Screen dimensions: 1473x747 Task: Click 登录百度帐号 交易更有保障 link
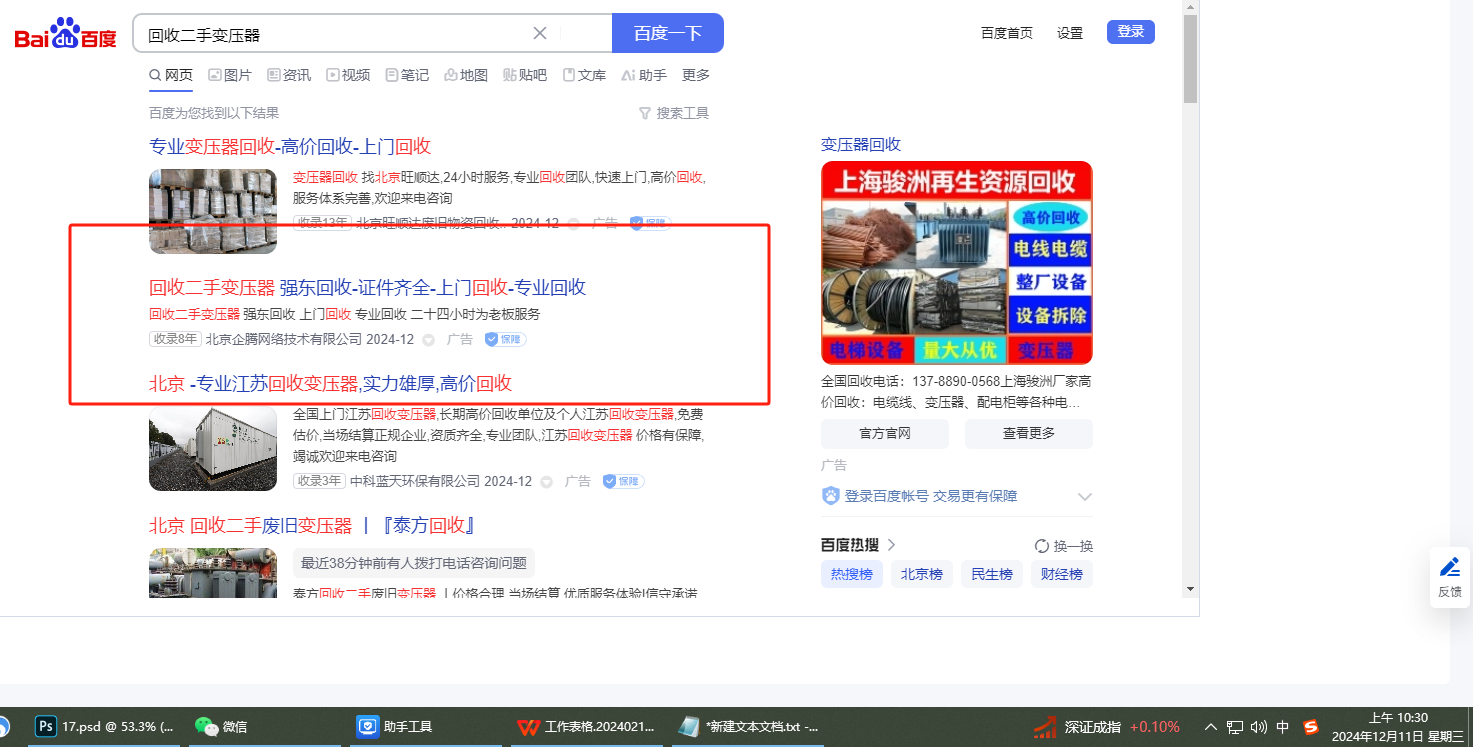[x=931, y=496]
